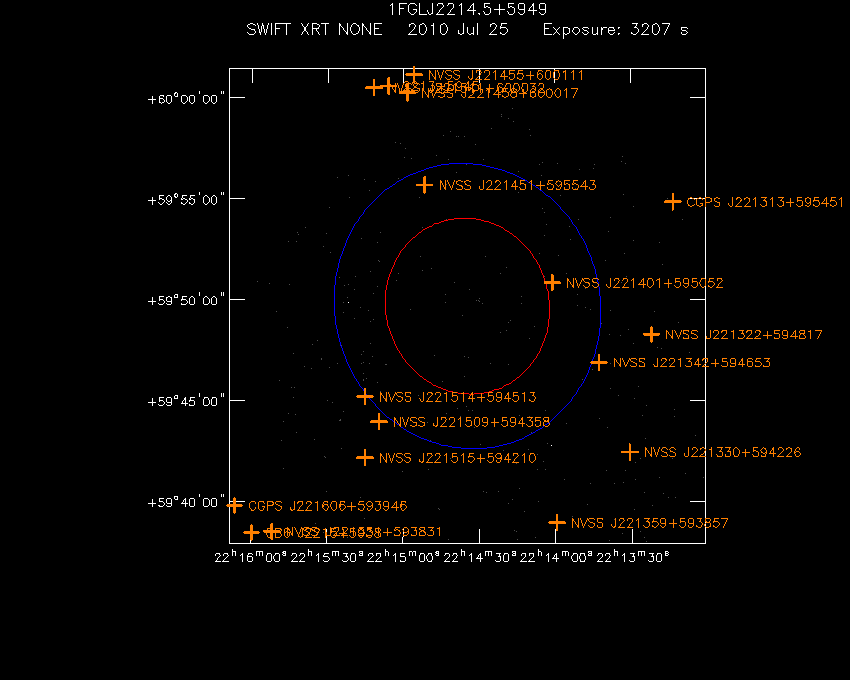Click the label NVSS J221455+600111
Viewport: 850px width, 680px height.
[506, 75]
